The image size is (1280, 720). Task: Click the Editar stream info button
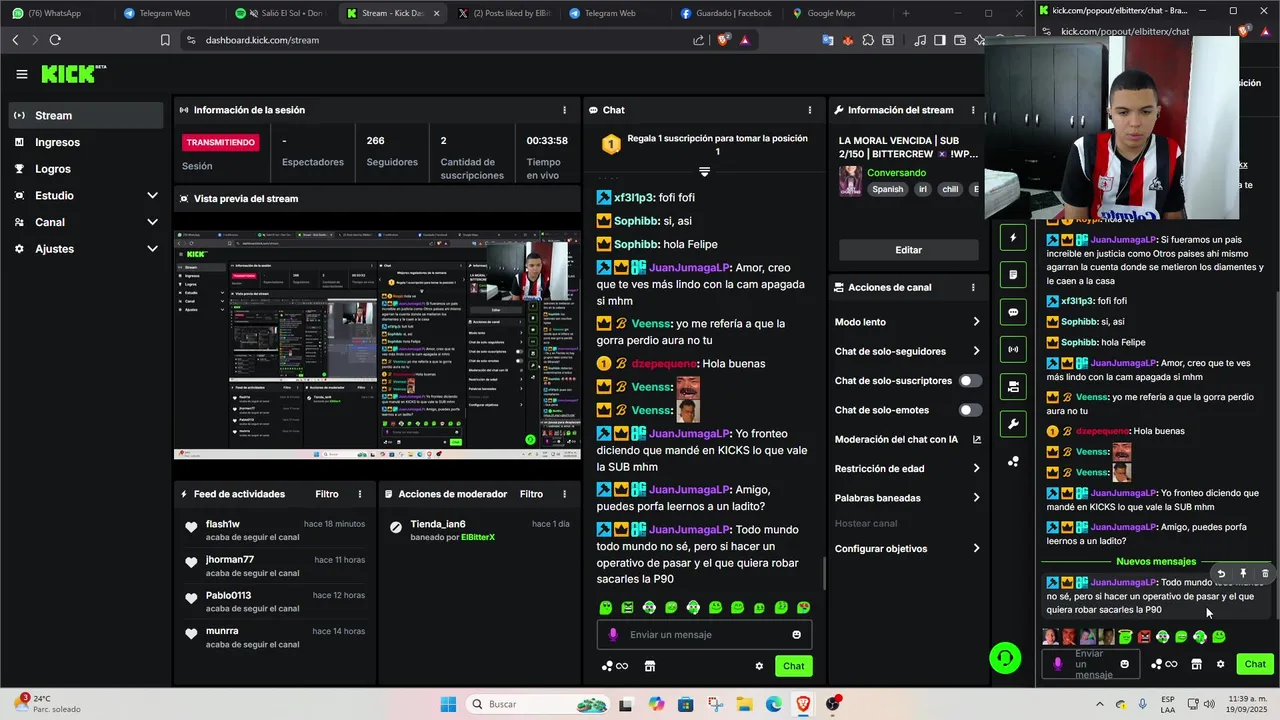tap(908, 250)
